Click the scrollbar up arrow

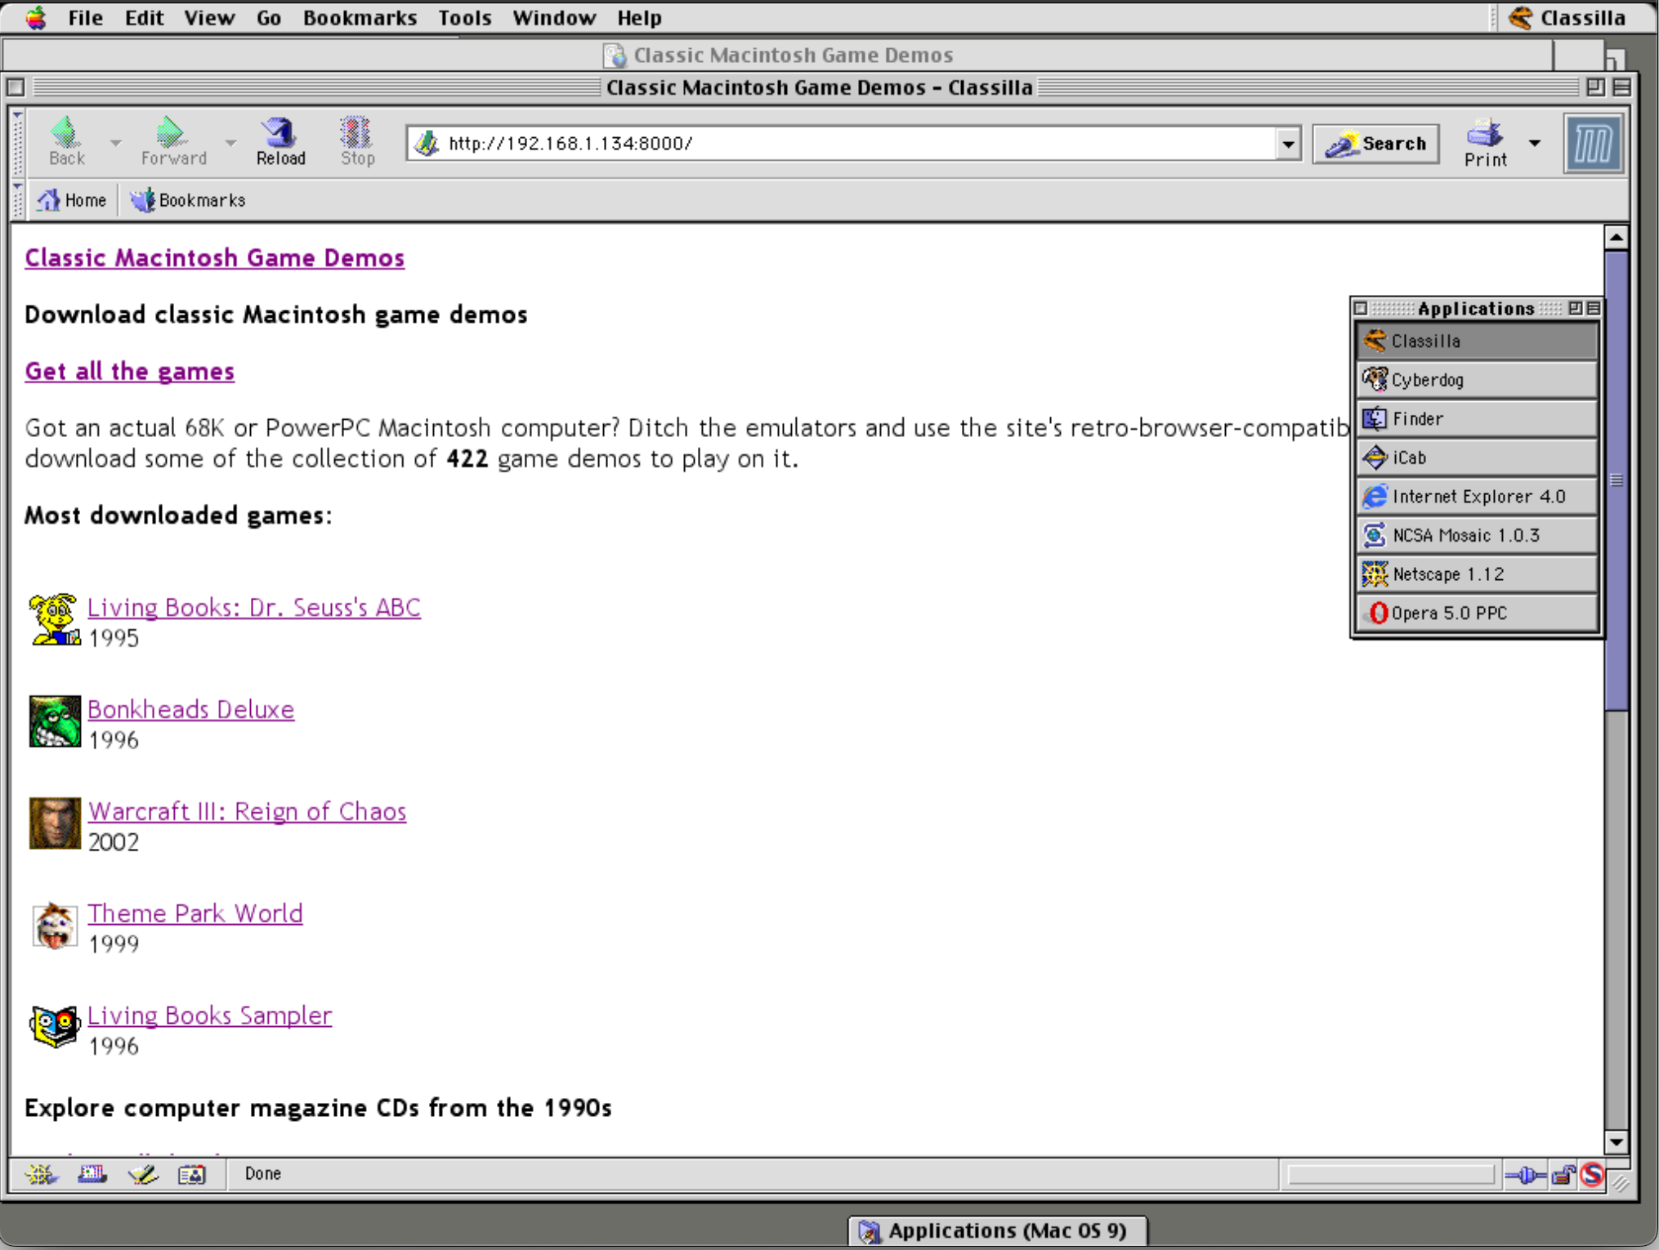click(x=1616, y=237)
